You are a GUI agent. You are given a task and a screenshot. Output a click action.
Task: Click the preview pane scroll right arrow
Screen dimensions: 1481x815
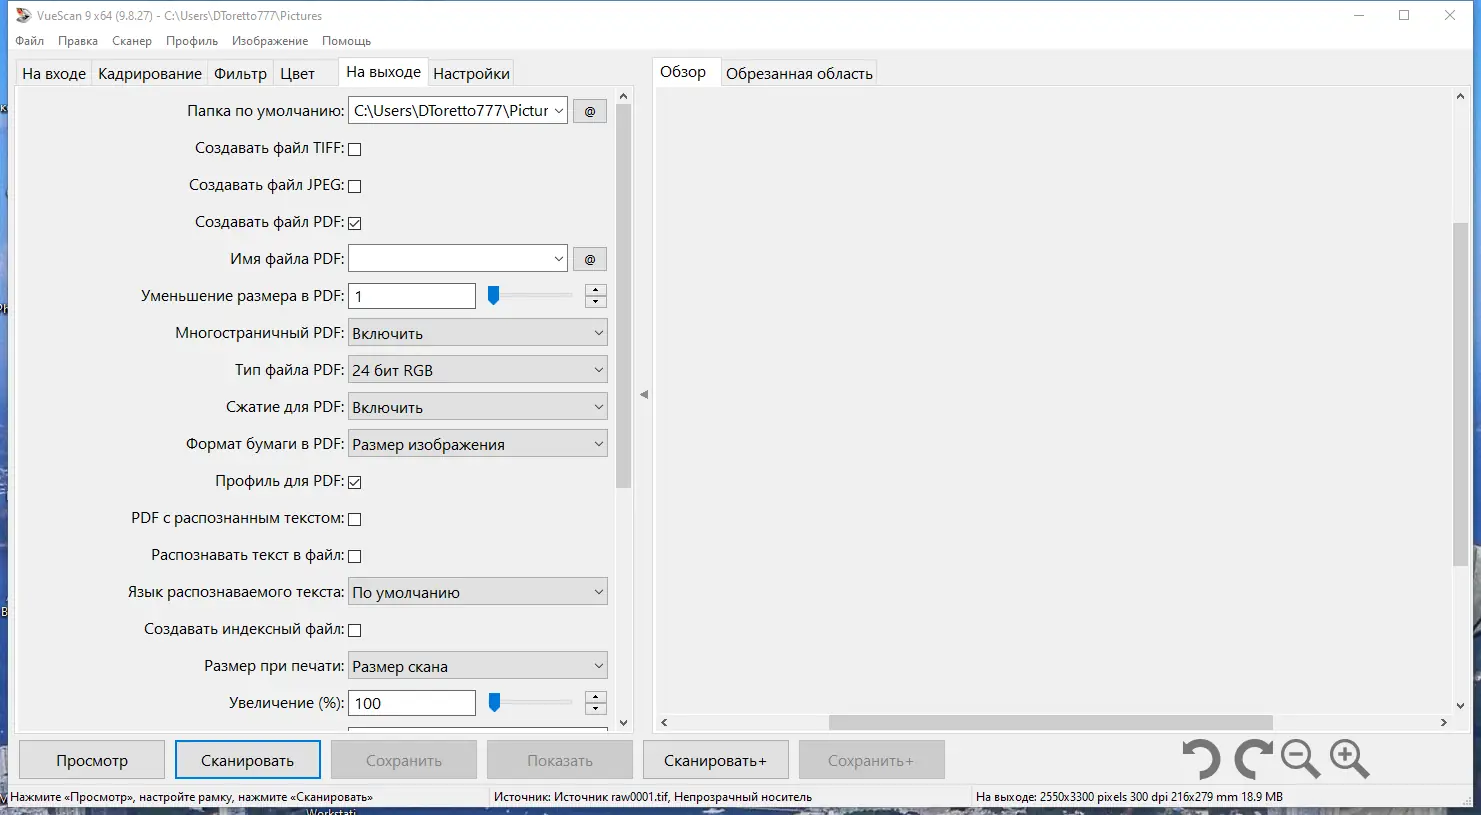(1443, 722)
